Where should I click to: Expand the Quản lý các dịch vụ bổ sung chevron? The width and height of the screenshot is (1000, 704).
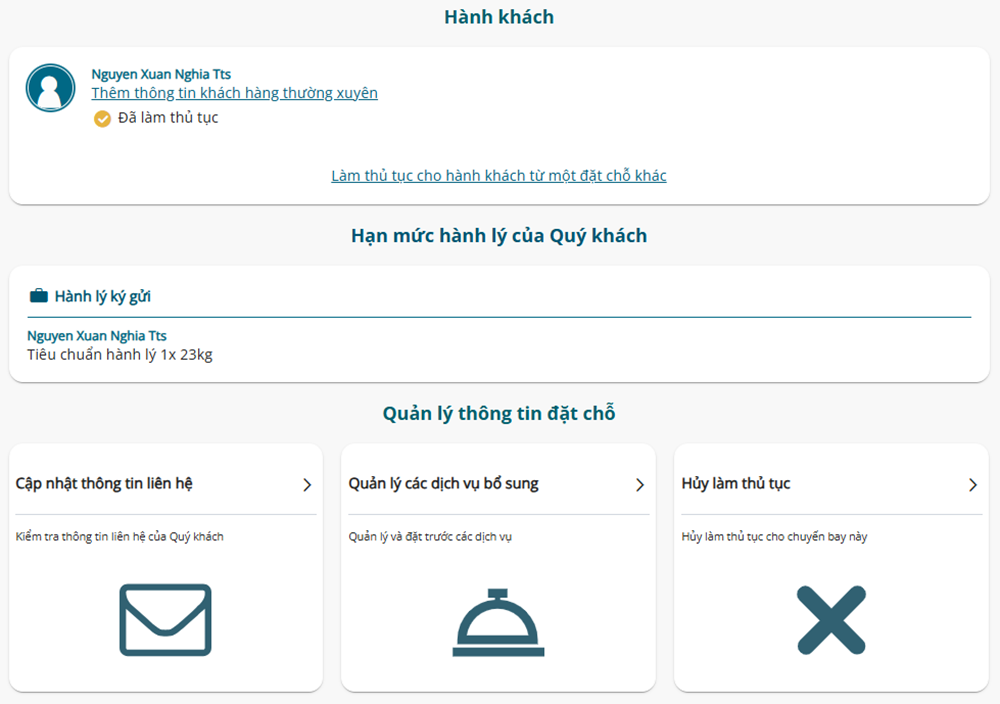(640, 484)
